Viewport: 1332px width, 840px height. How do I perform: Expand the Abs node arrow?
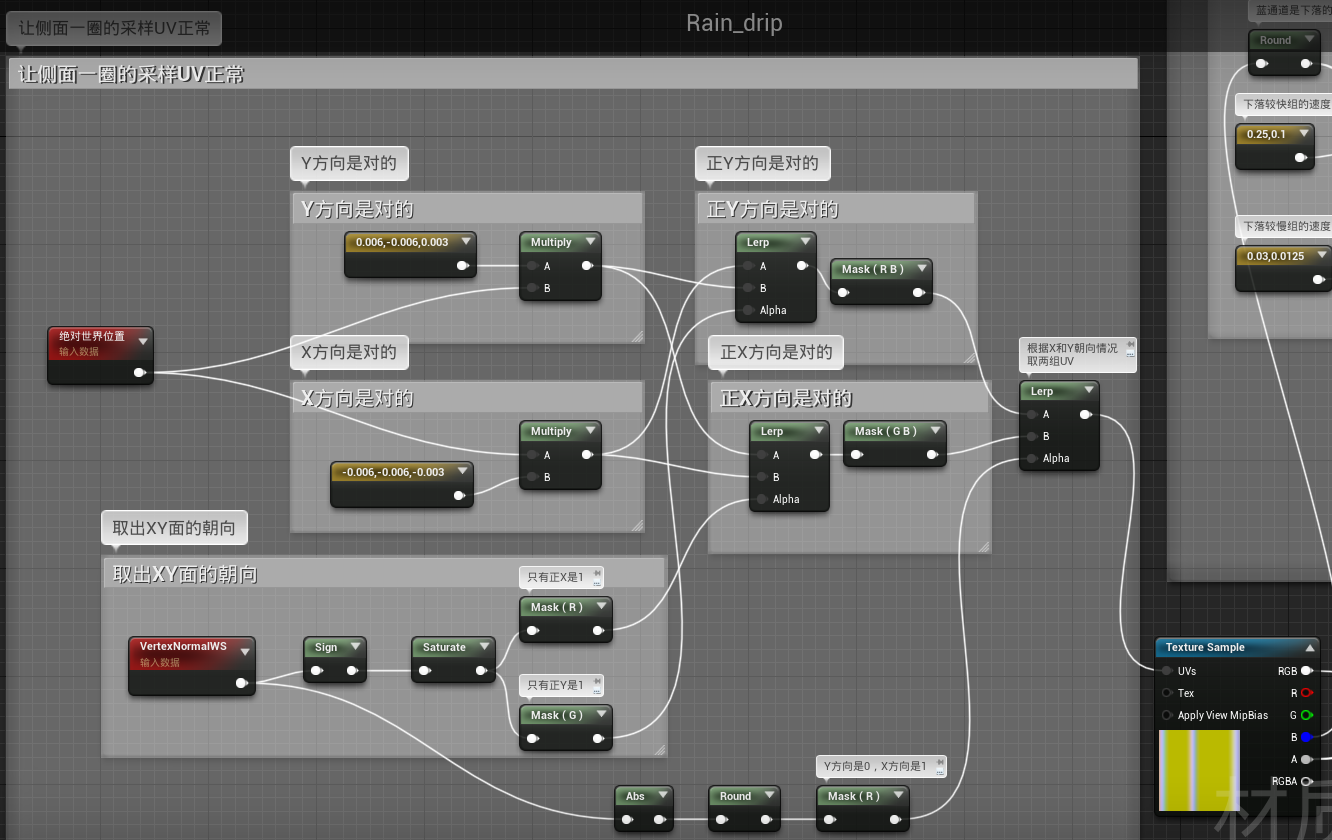(663, 795)
